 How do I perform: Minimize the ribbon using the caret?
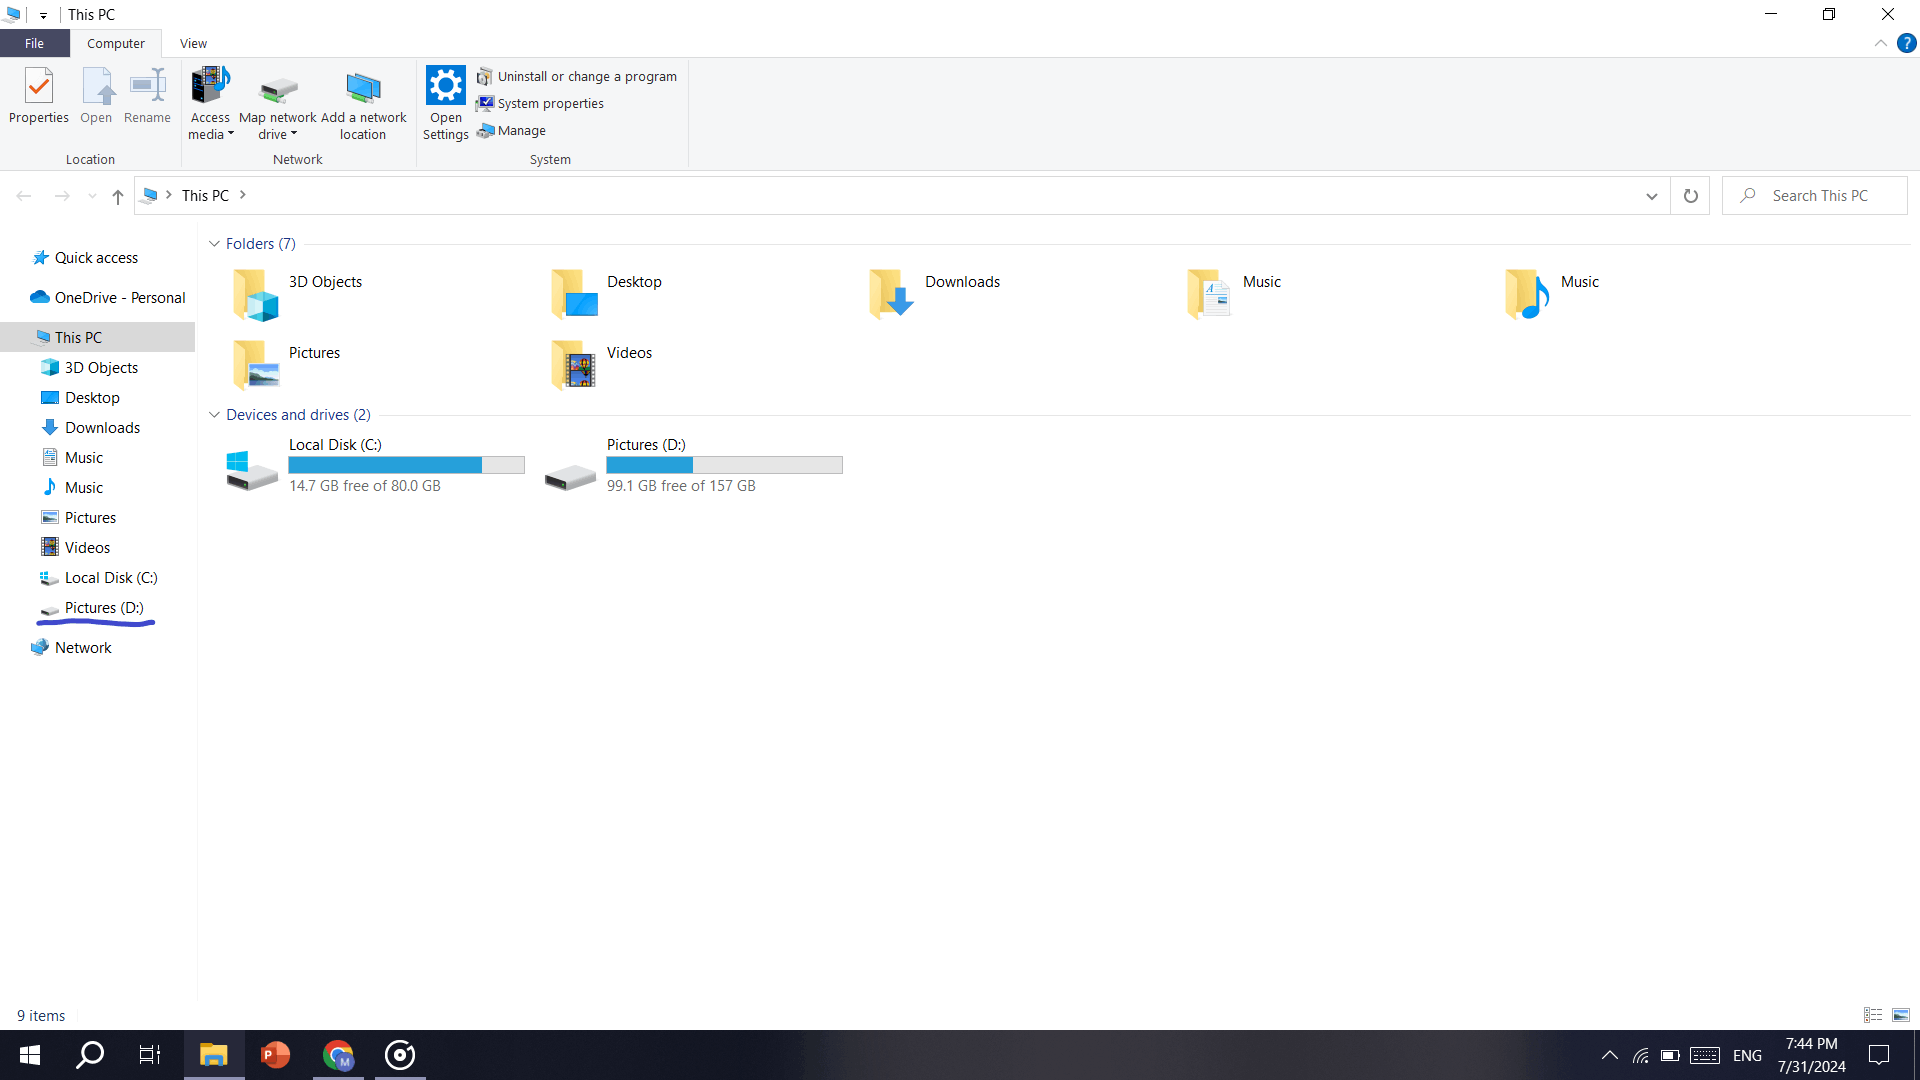[x=1880, y=43]
